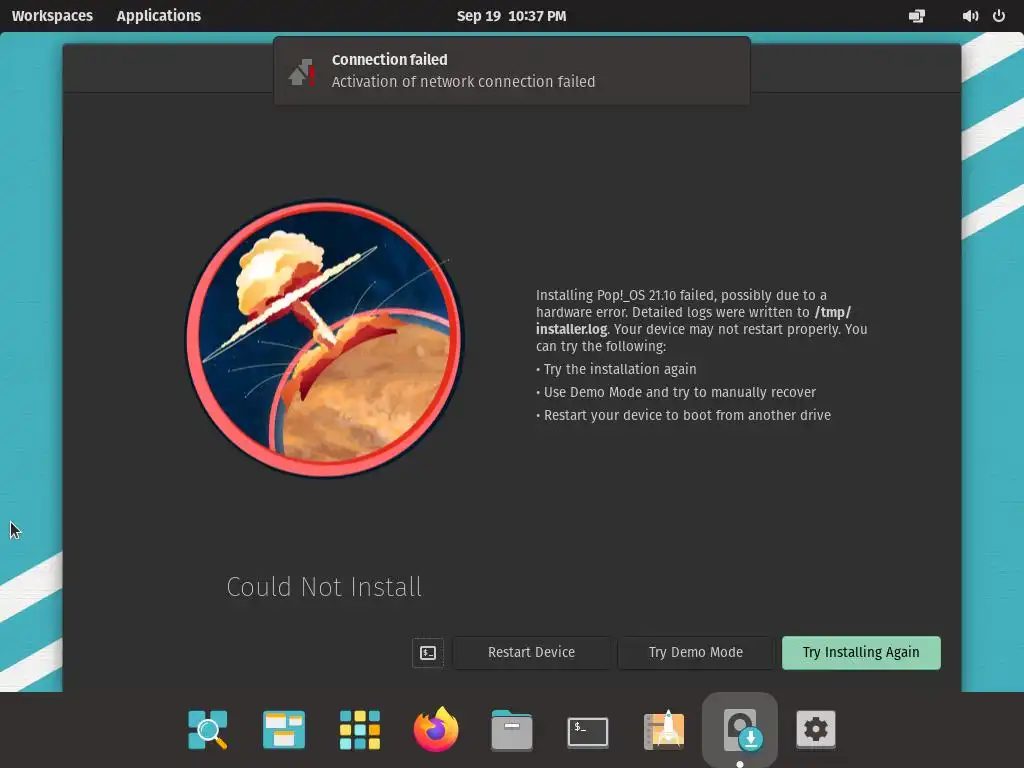Open the installer log terminal icon button

pos(428,652)
